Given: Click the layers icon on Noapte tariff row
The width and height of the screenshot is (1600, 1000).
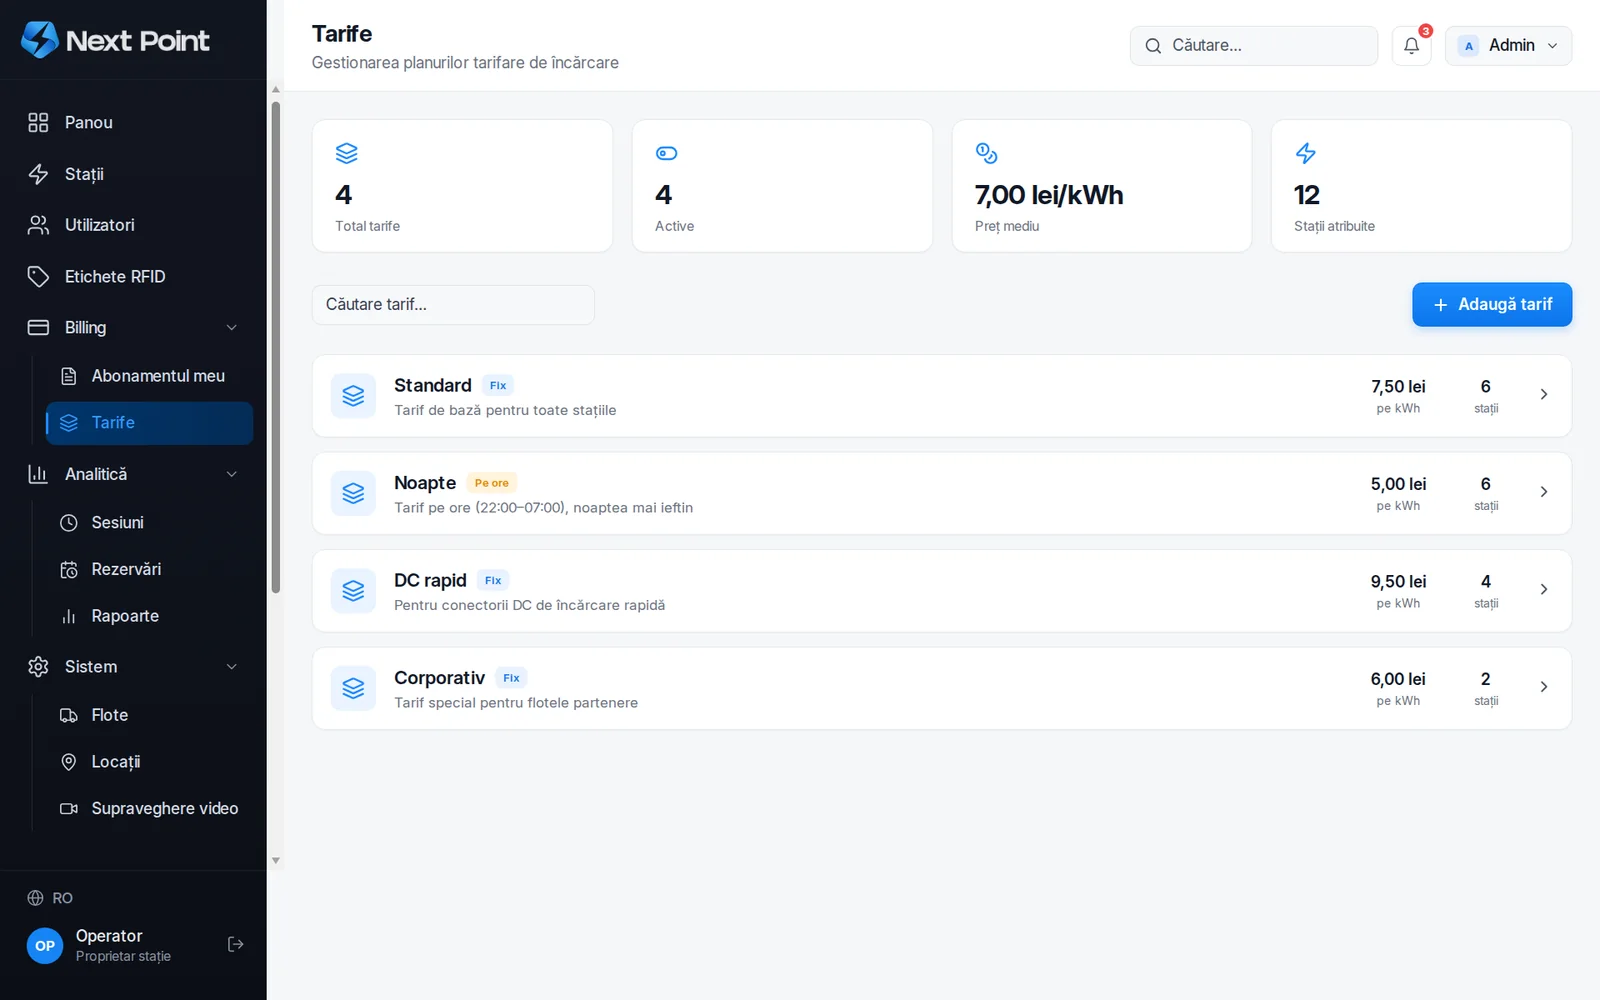Looking at the screenshot, I should click(x=353, y=493).
